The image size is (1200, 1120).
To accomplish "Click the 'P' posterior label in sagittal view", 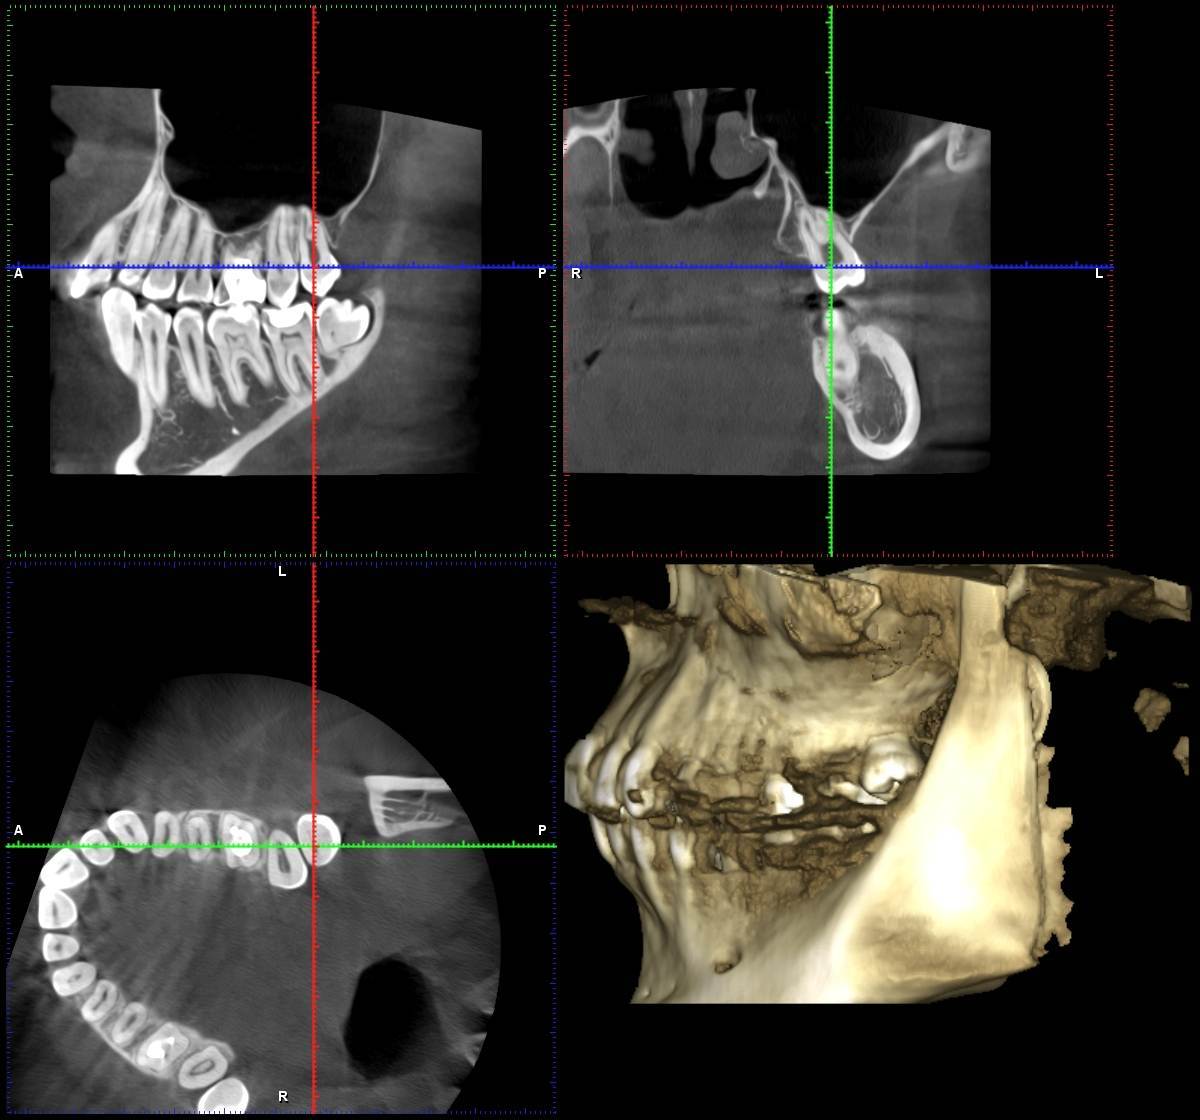I will [542, 273].
